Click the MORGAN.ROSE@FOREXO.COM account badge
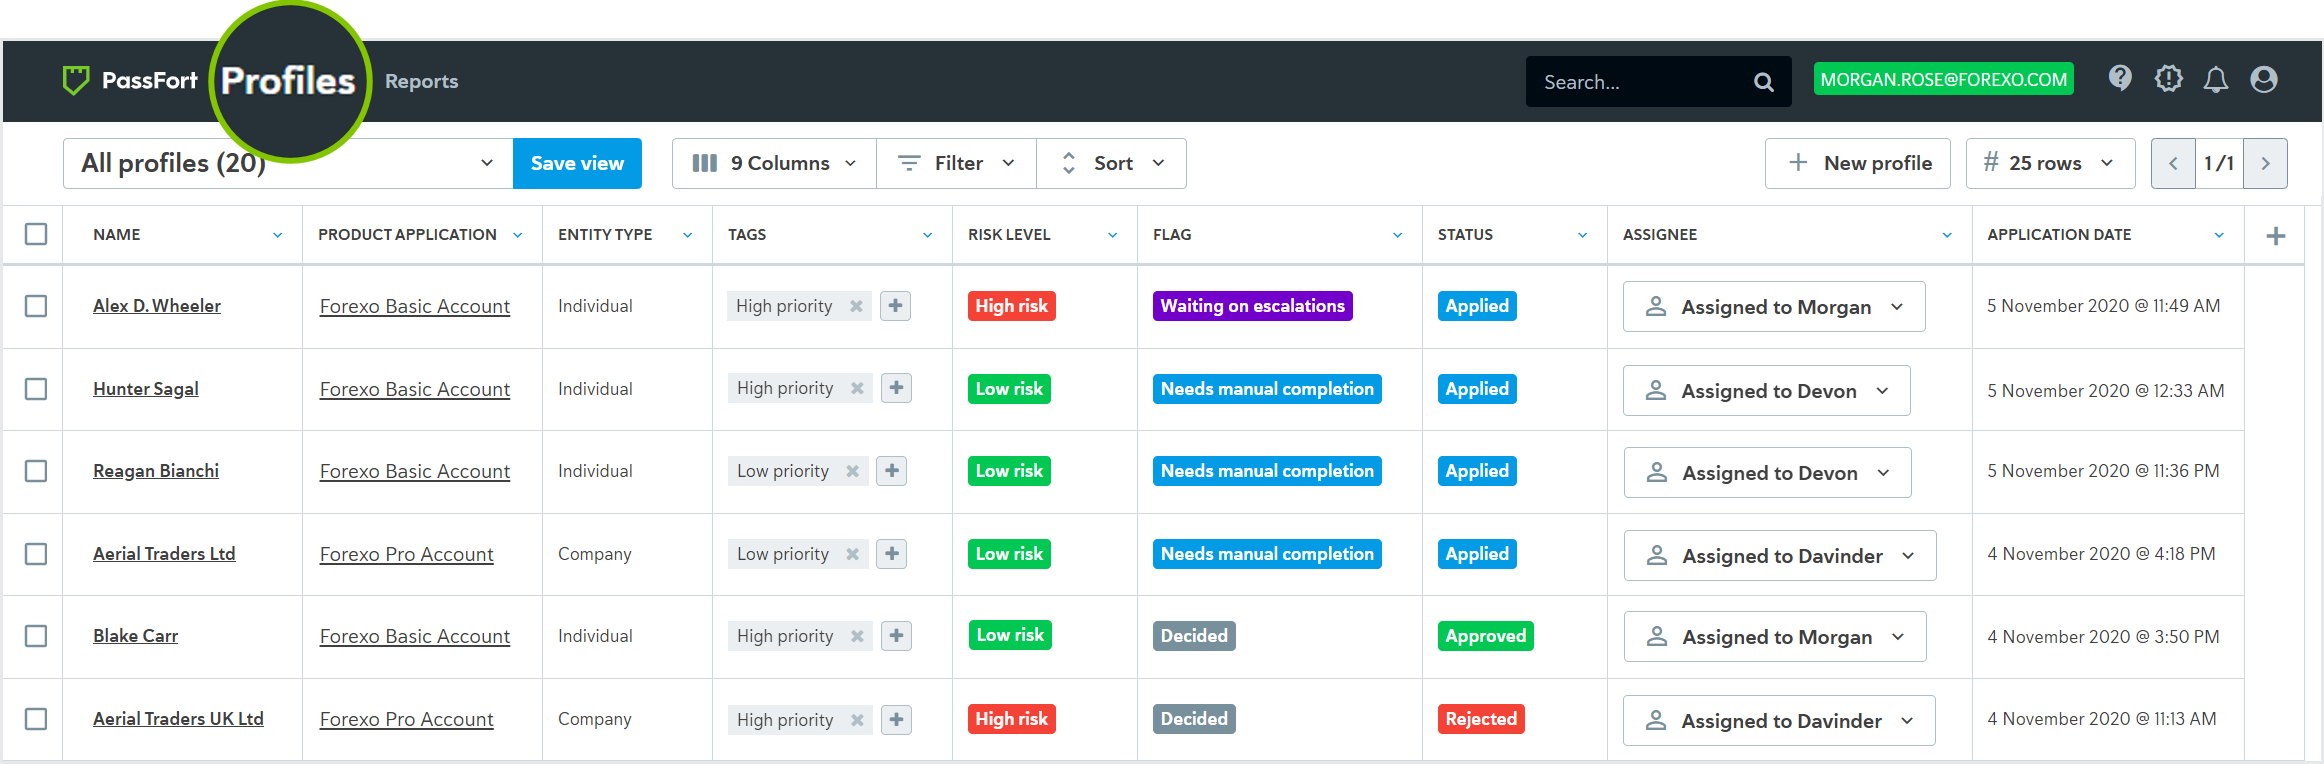Image resolution: width=2324 pixels, height=764 pixels. pyautogui.click(x=1943, y=79)
